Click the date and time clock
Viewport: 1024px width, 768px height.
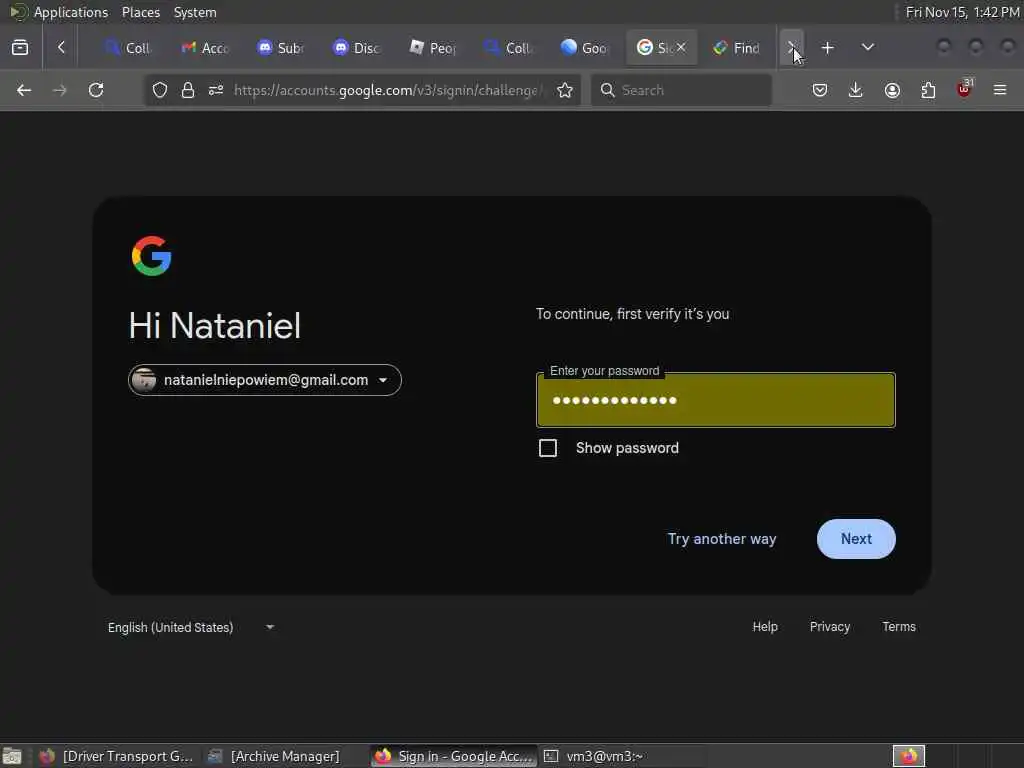point(963,12)
